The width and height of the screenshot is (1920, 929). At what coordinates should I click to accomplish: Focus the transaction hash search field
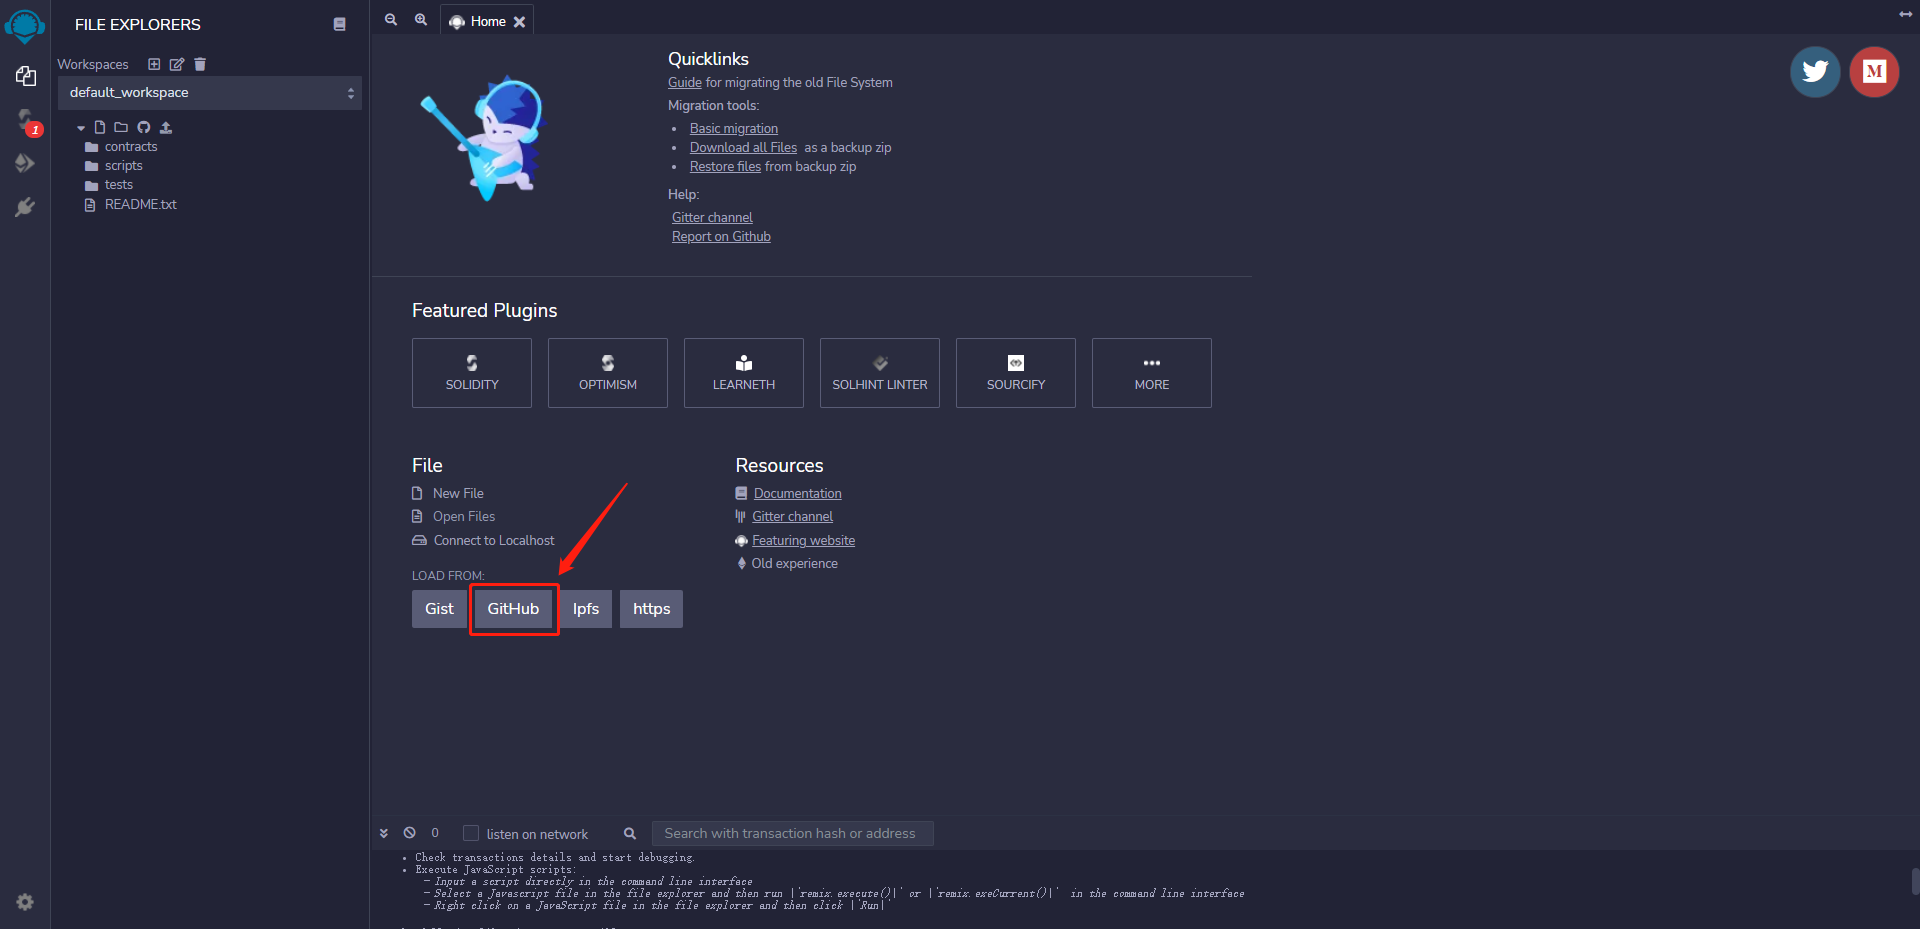[x=792, y=833]
